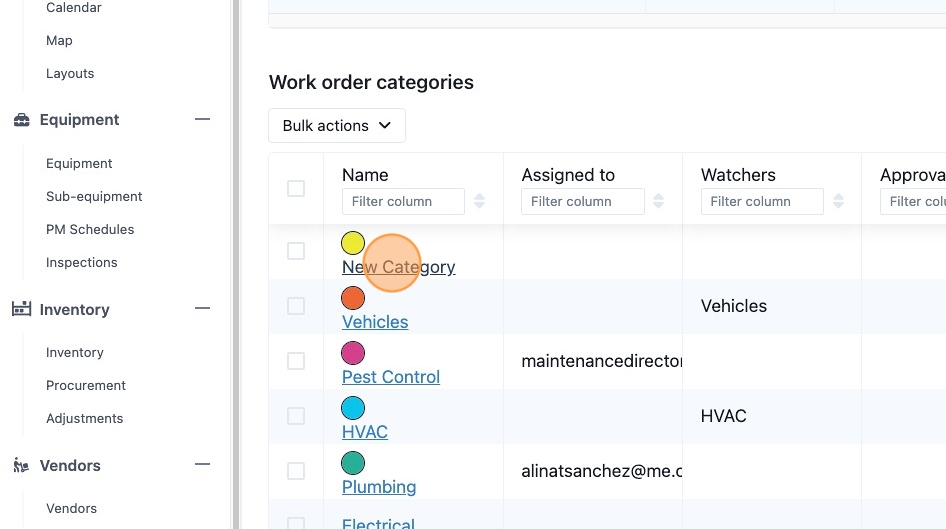The height and width of the screenshot is (529, 946).
Task: Click the blue HVAC color swatch
Action: (x=353, y=408)
